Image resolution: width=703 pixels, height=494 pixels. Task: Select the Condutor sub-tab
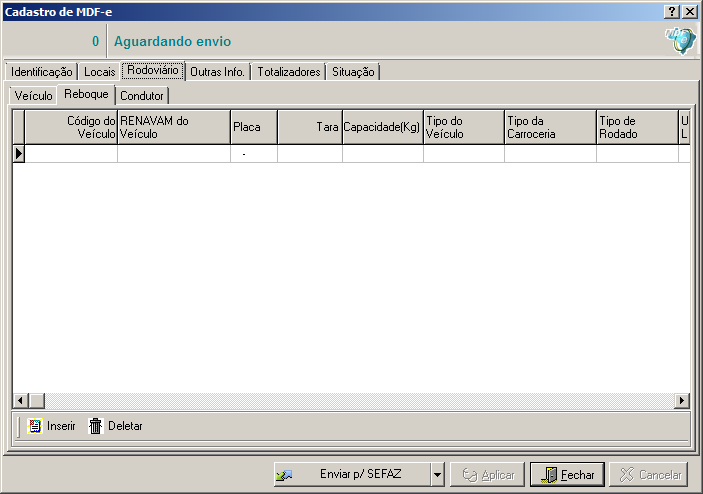pyautogui.click(x=142, y=96)
